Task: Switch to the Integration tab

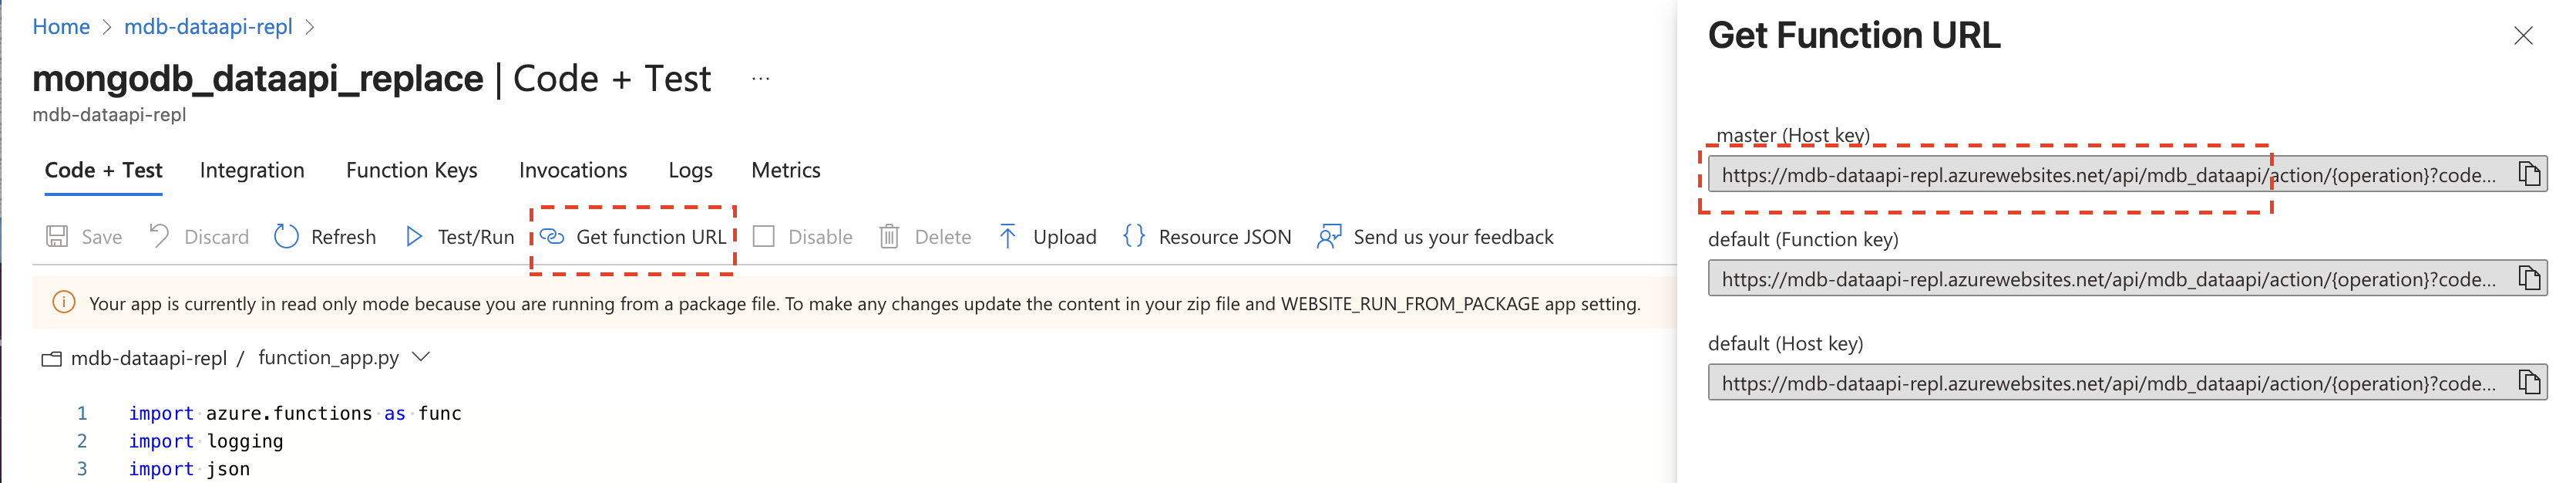Action: (x=252, y=170)
